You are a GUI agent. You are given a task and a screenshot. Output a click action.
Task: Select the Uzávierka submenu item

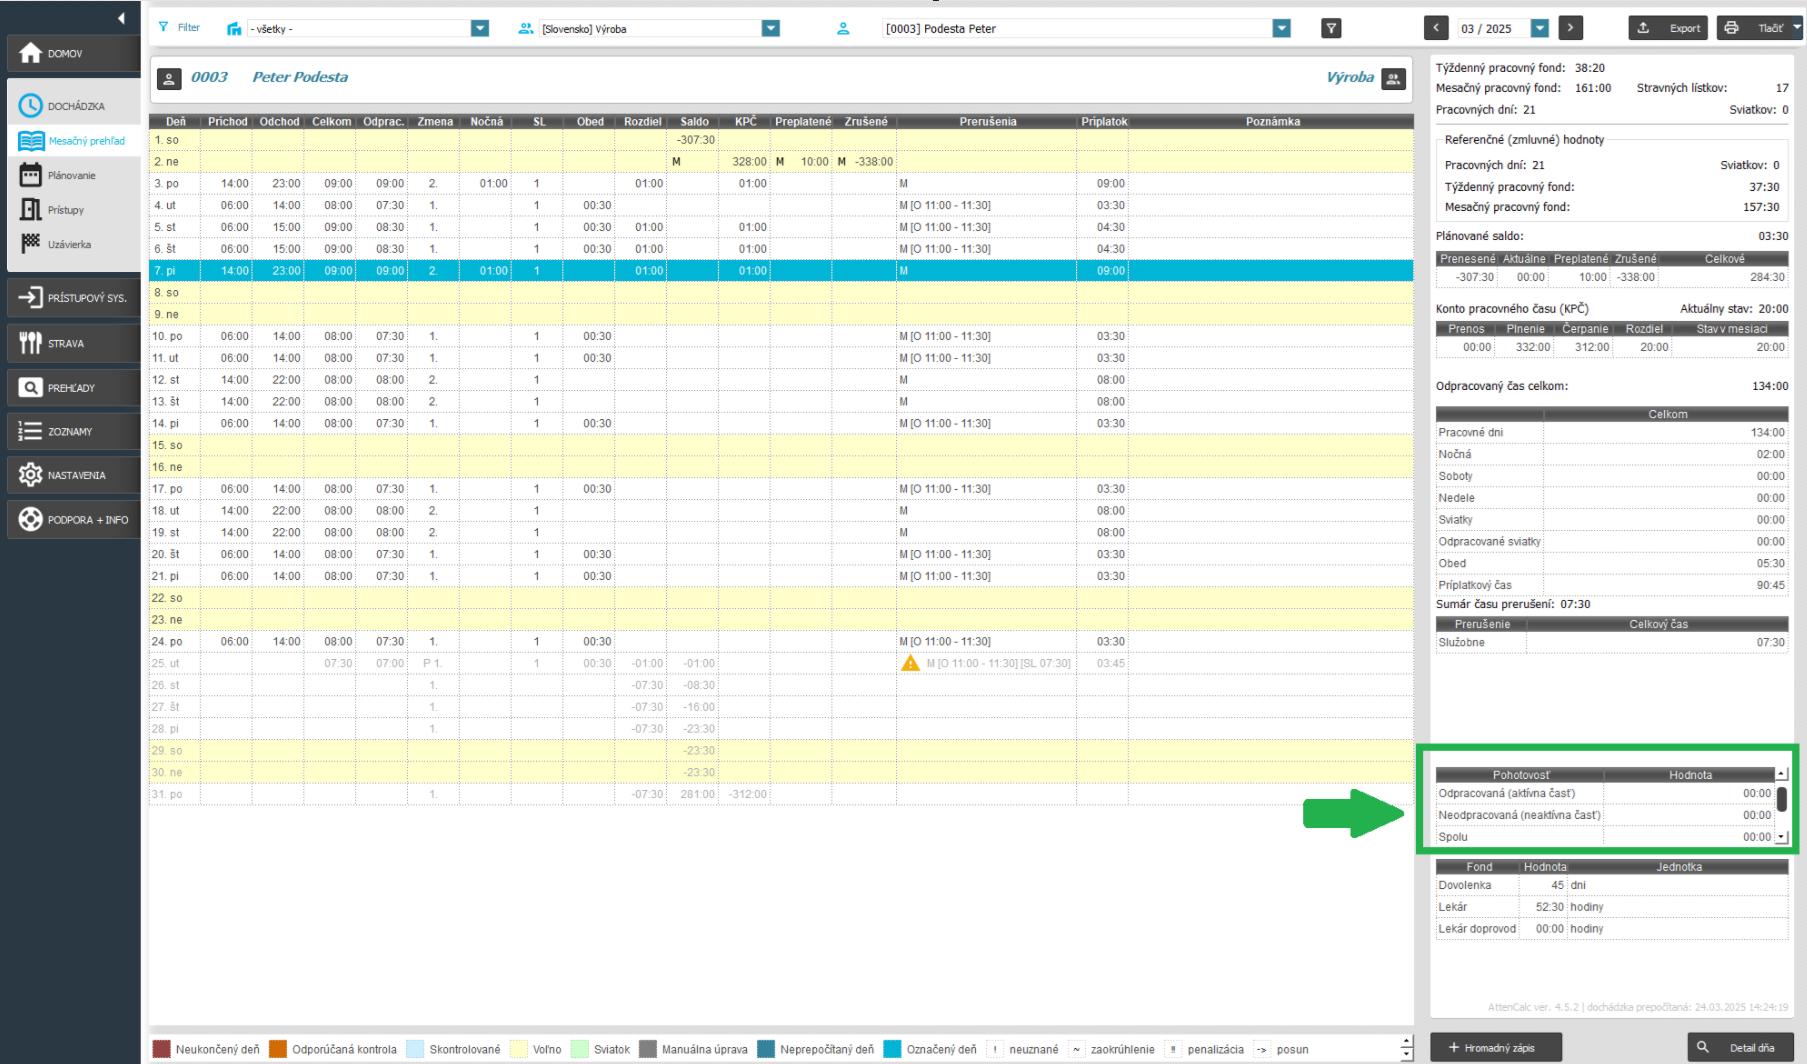[x=72, y=245]
